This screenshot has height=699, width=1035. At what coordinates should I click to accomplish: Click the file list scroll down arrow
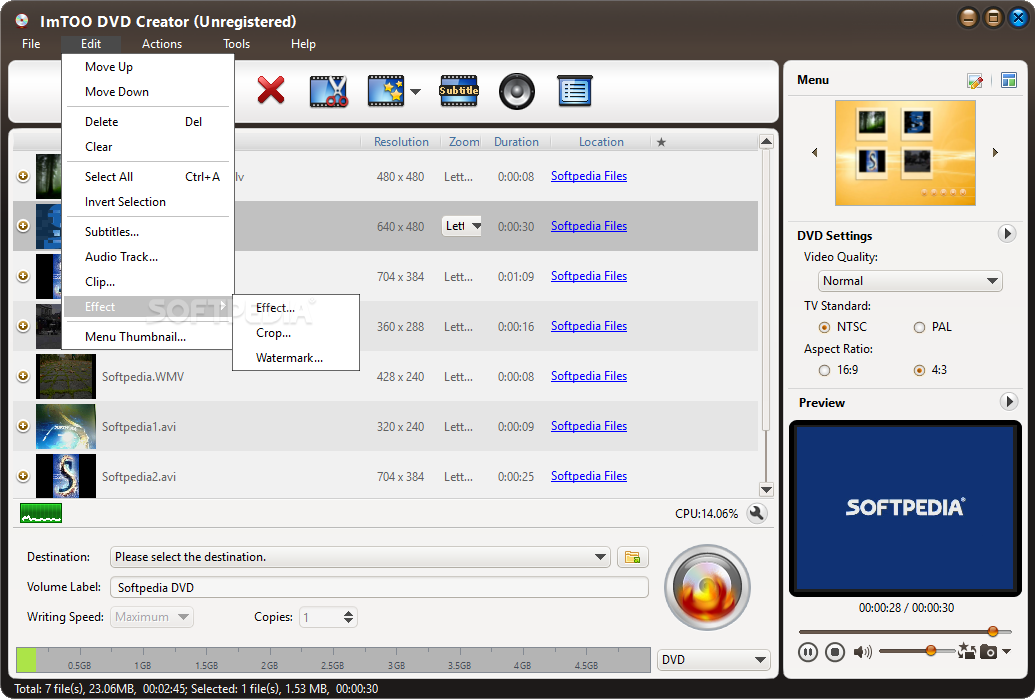pos(766,490)
